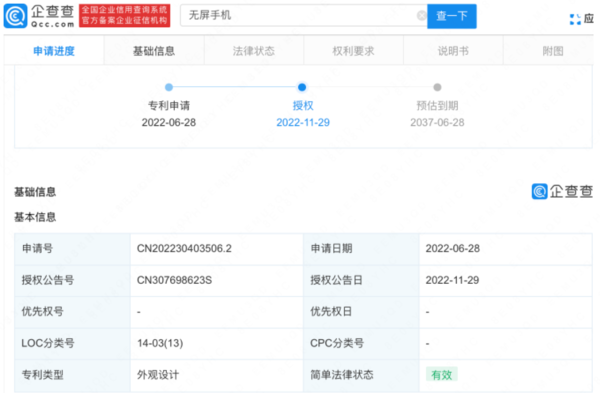600x393 pixels.
Task: Select the 授权 timeline dot
Action: pos(302,87)
